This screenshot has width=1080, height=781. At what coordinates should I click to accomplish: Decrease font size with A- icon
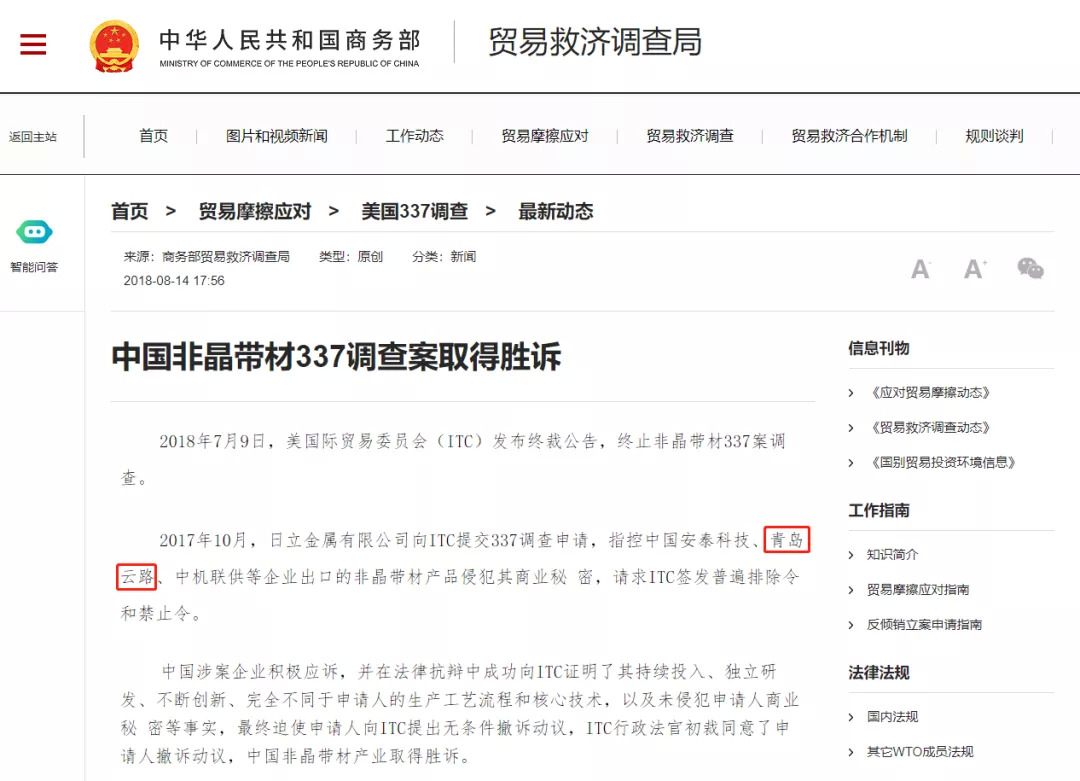(x=921, y=269)
